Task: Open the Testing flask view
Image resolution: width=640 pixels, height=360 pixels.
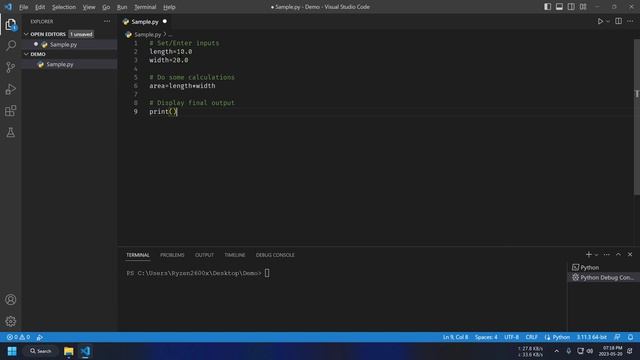Action: (11, 132)
